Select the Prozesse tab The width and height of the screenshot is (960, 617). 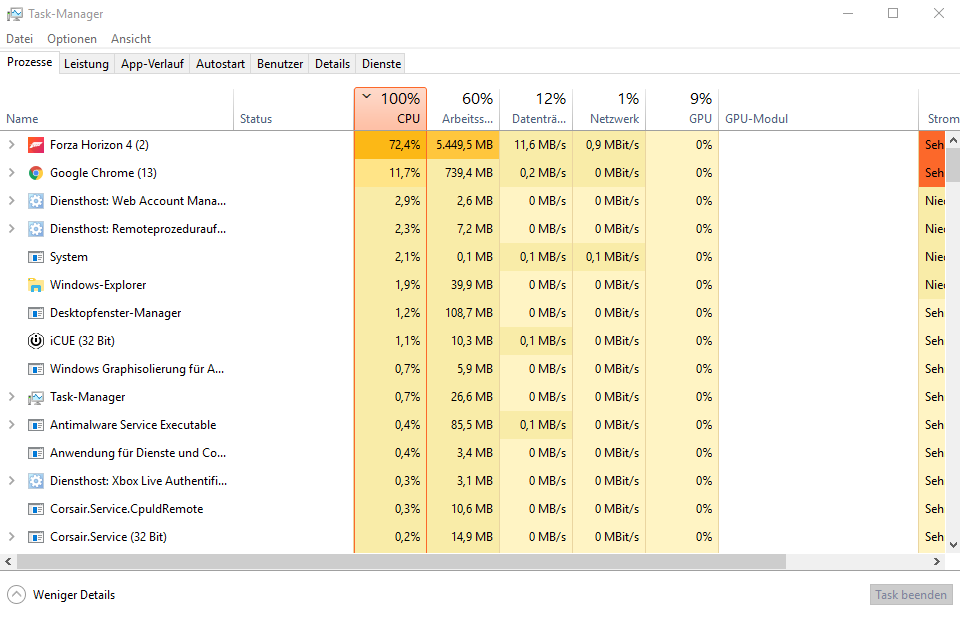[x=29, y=62]
